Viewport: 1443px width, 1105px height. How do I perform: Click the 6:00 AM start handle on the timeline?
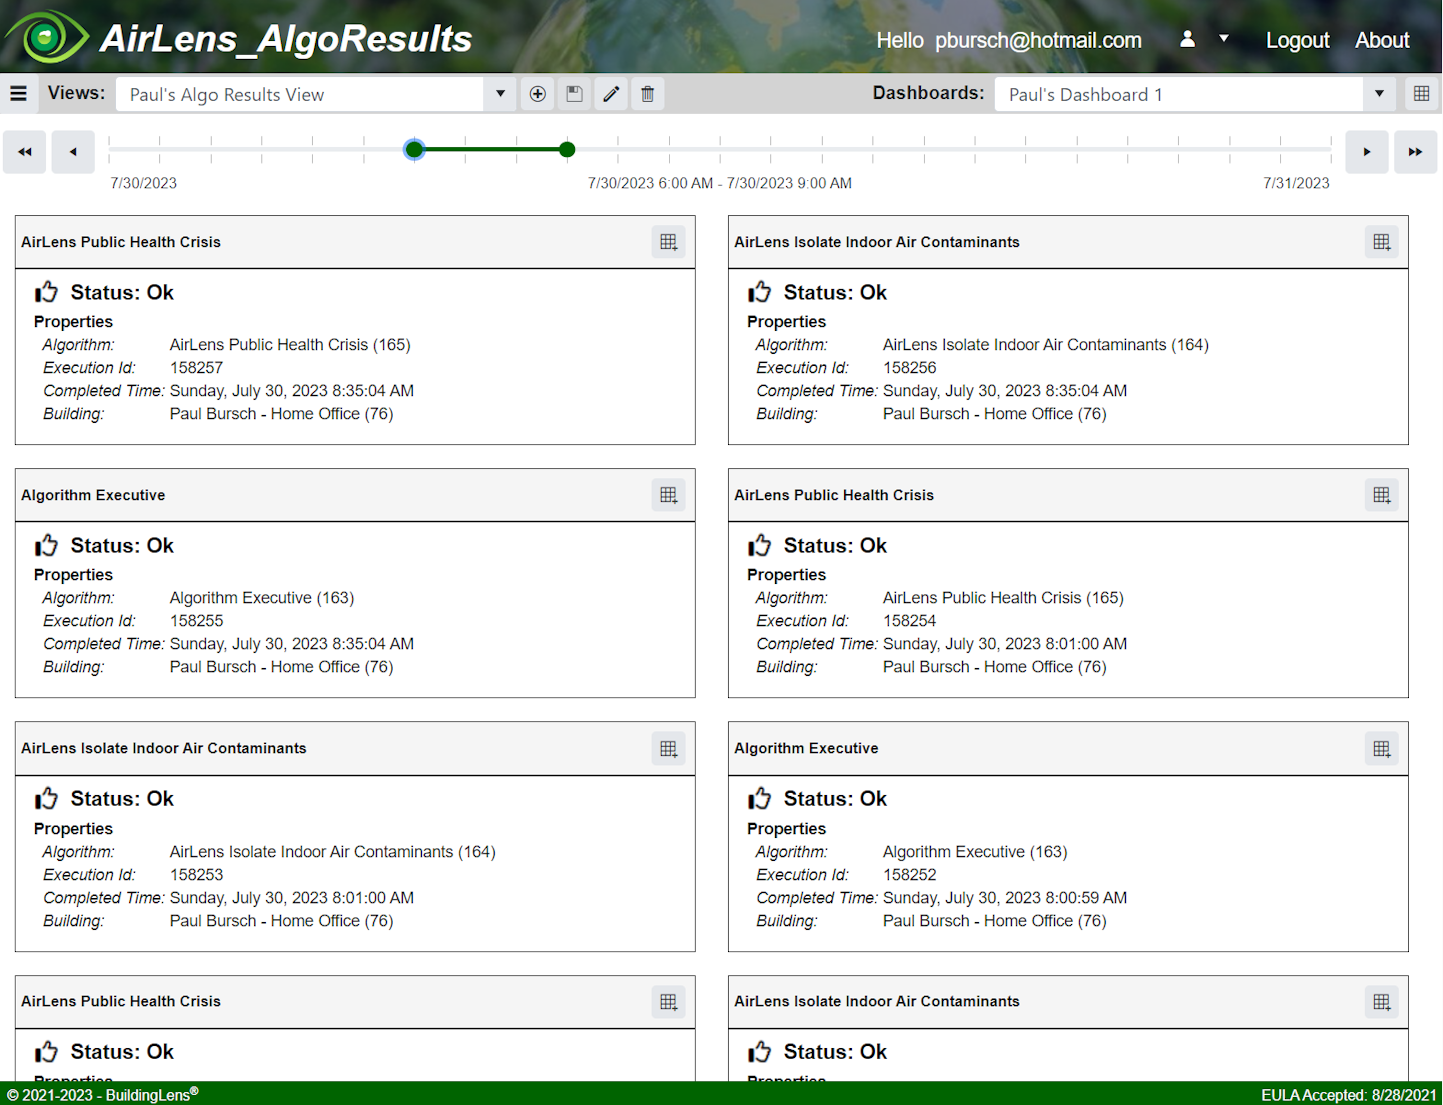pos(414,150)
